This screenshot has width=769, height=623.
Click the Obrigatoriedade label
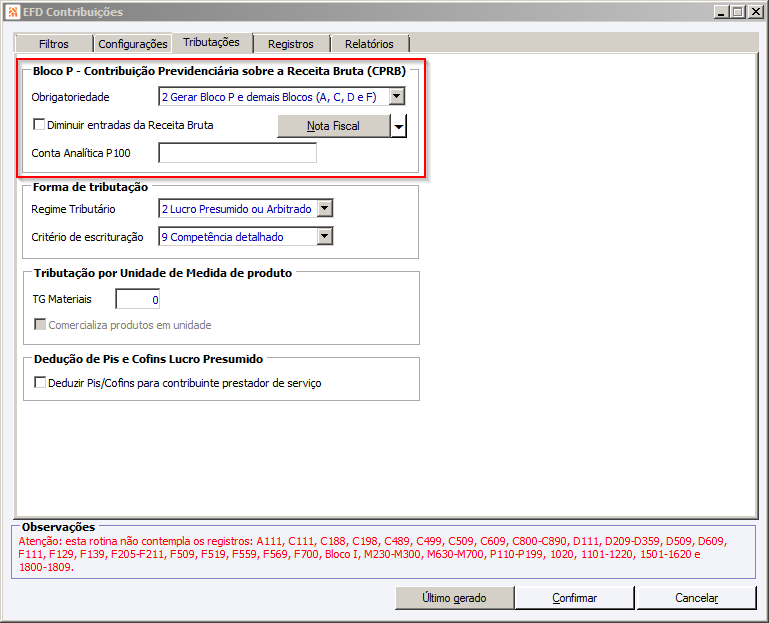click(x=71, y=97)
